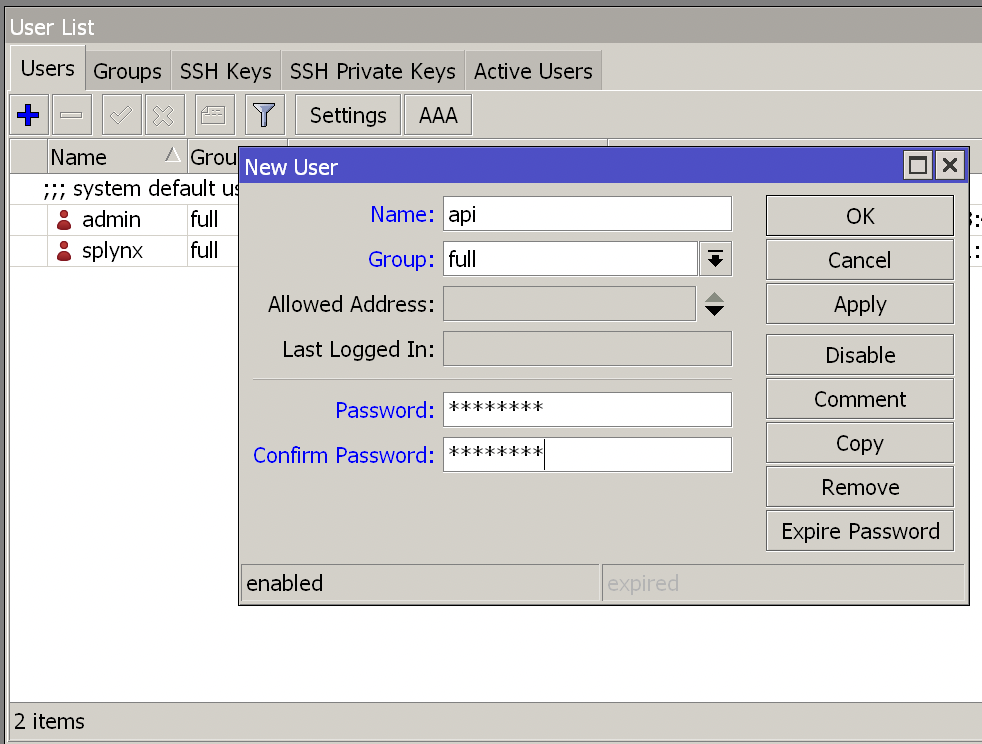Click the comment icon in toolbar
The image size is (982, 744).
213,116
